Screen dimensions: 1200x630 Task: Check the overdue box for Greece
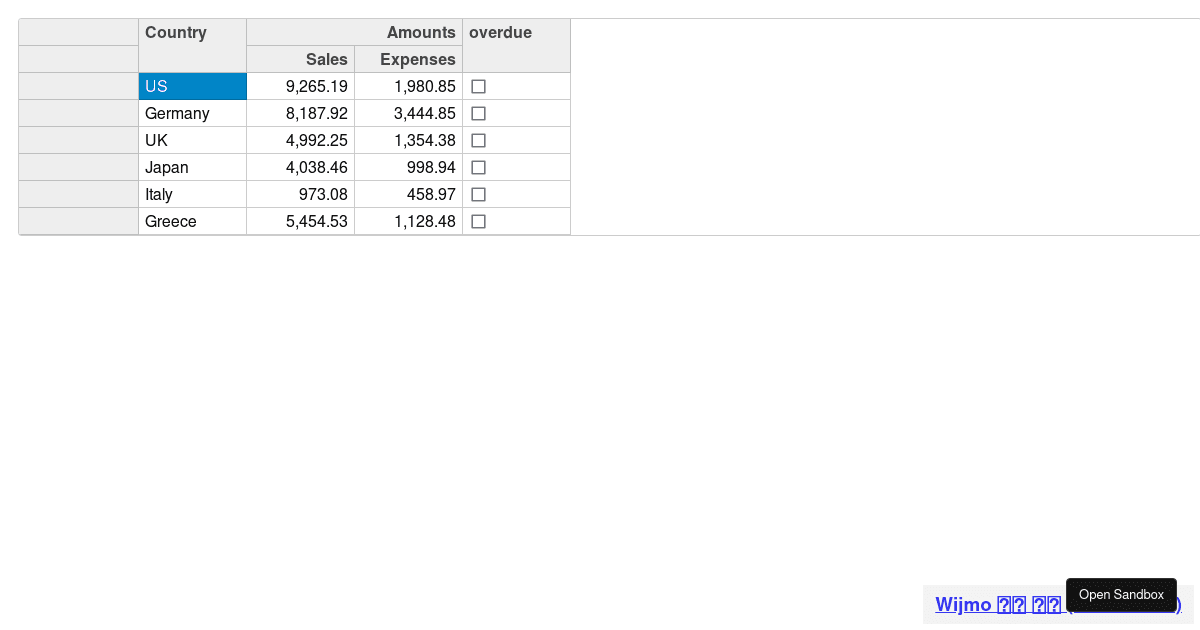coord(478,221)
